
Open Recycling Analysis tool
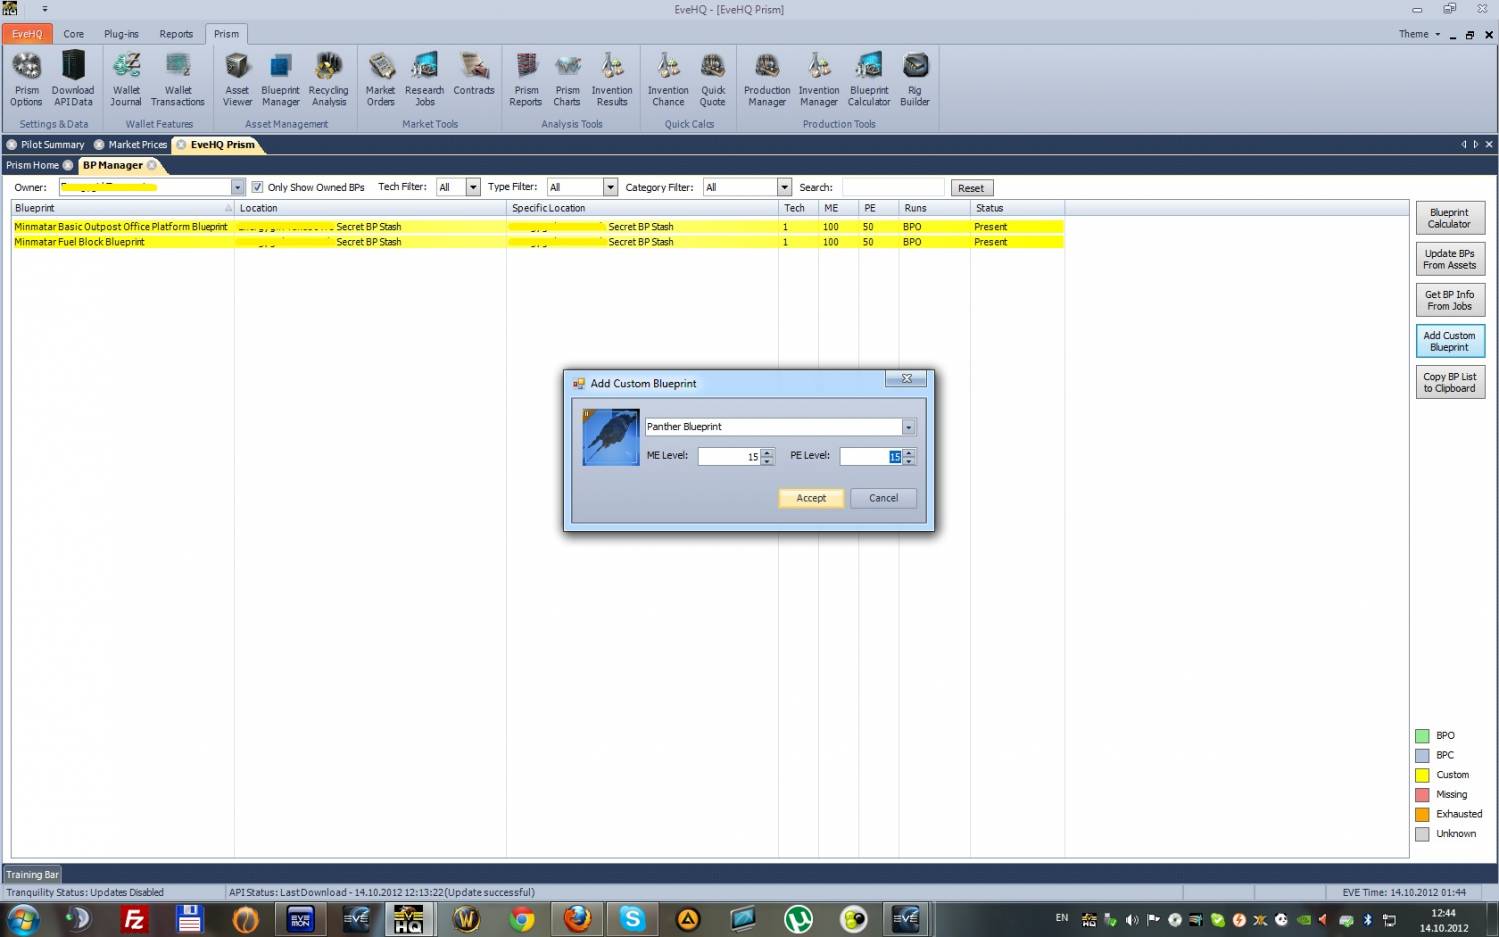pyautogui.click(x=328, y=79)
